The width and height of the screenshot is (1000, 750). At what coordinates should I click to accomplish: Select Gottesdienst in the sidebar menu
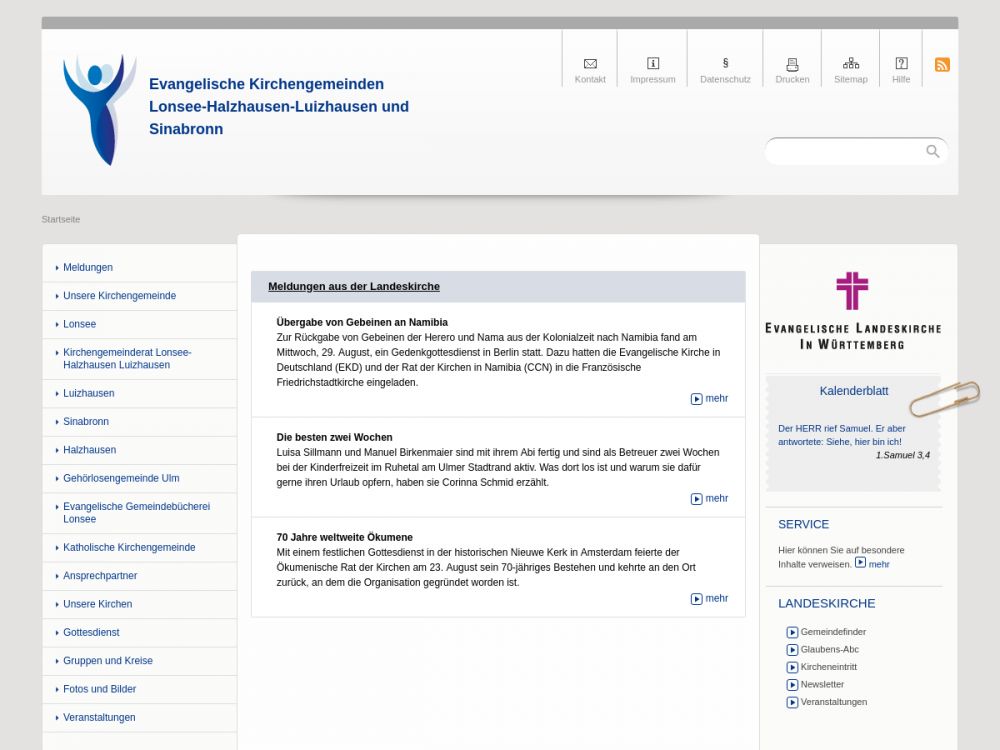(91, 633)
